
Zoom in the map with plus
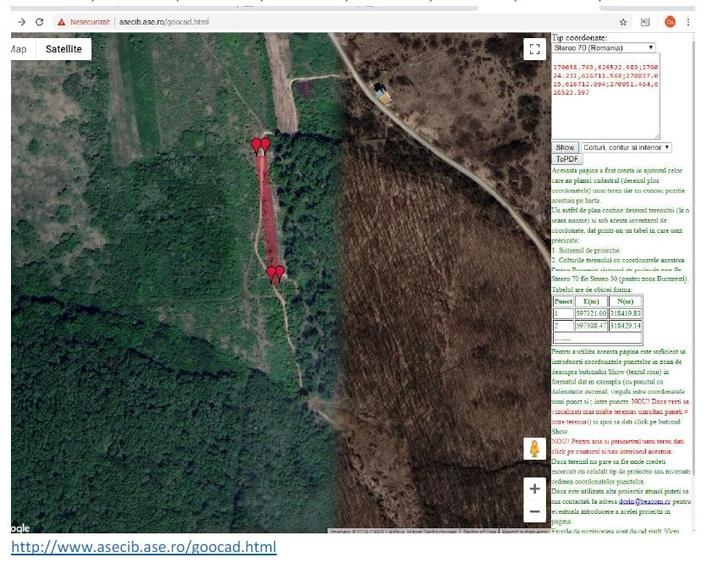(x=535, y=489)
